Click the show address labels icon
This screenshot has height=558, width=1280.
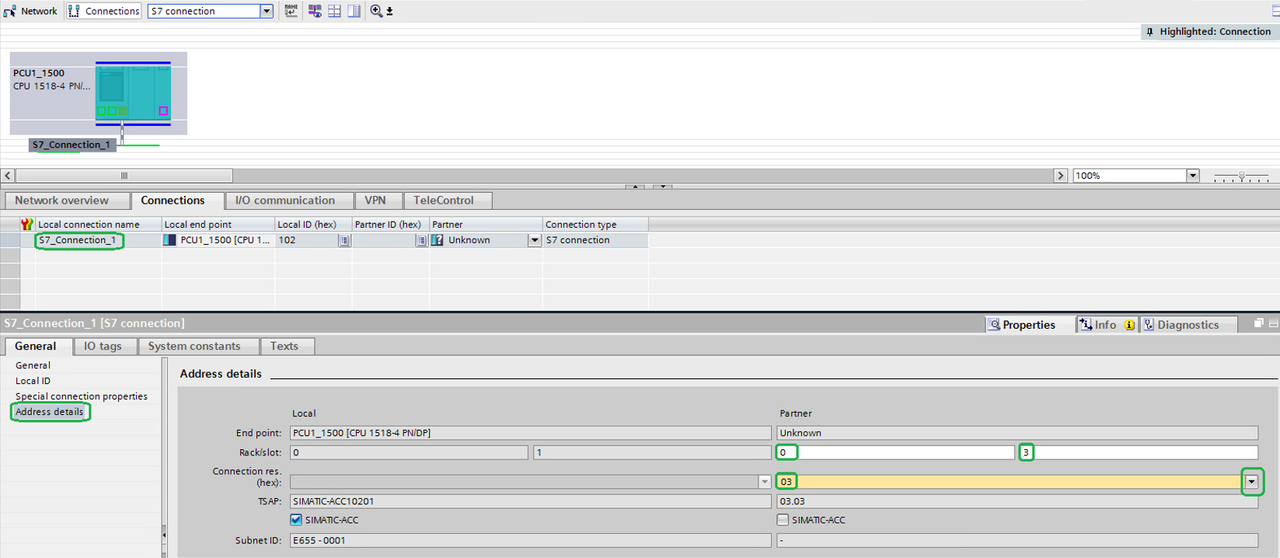point(315,11)
